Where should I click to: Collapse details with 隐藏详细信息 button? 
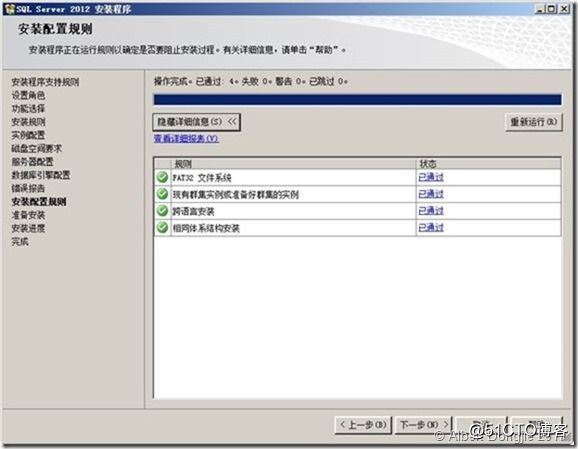point(196,122)
